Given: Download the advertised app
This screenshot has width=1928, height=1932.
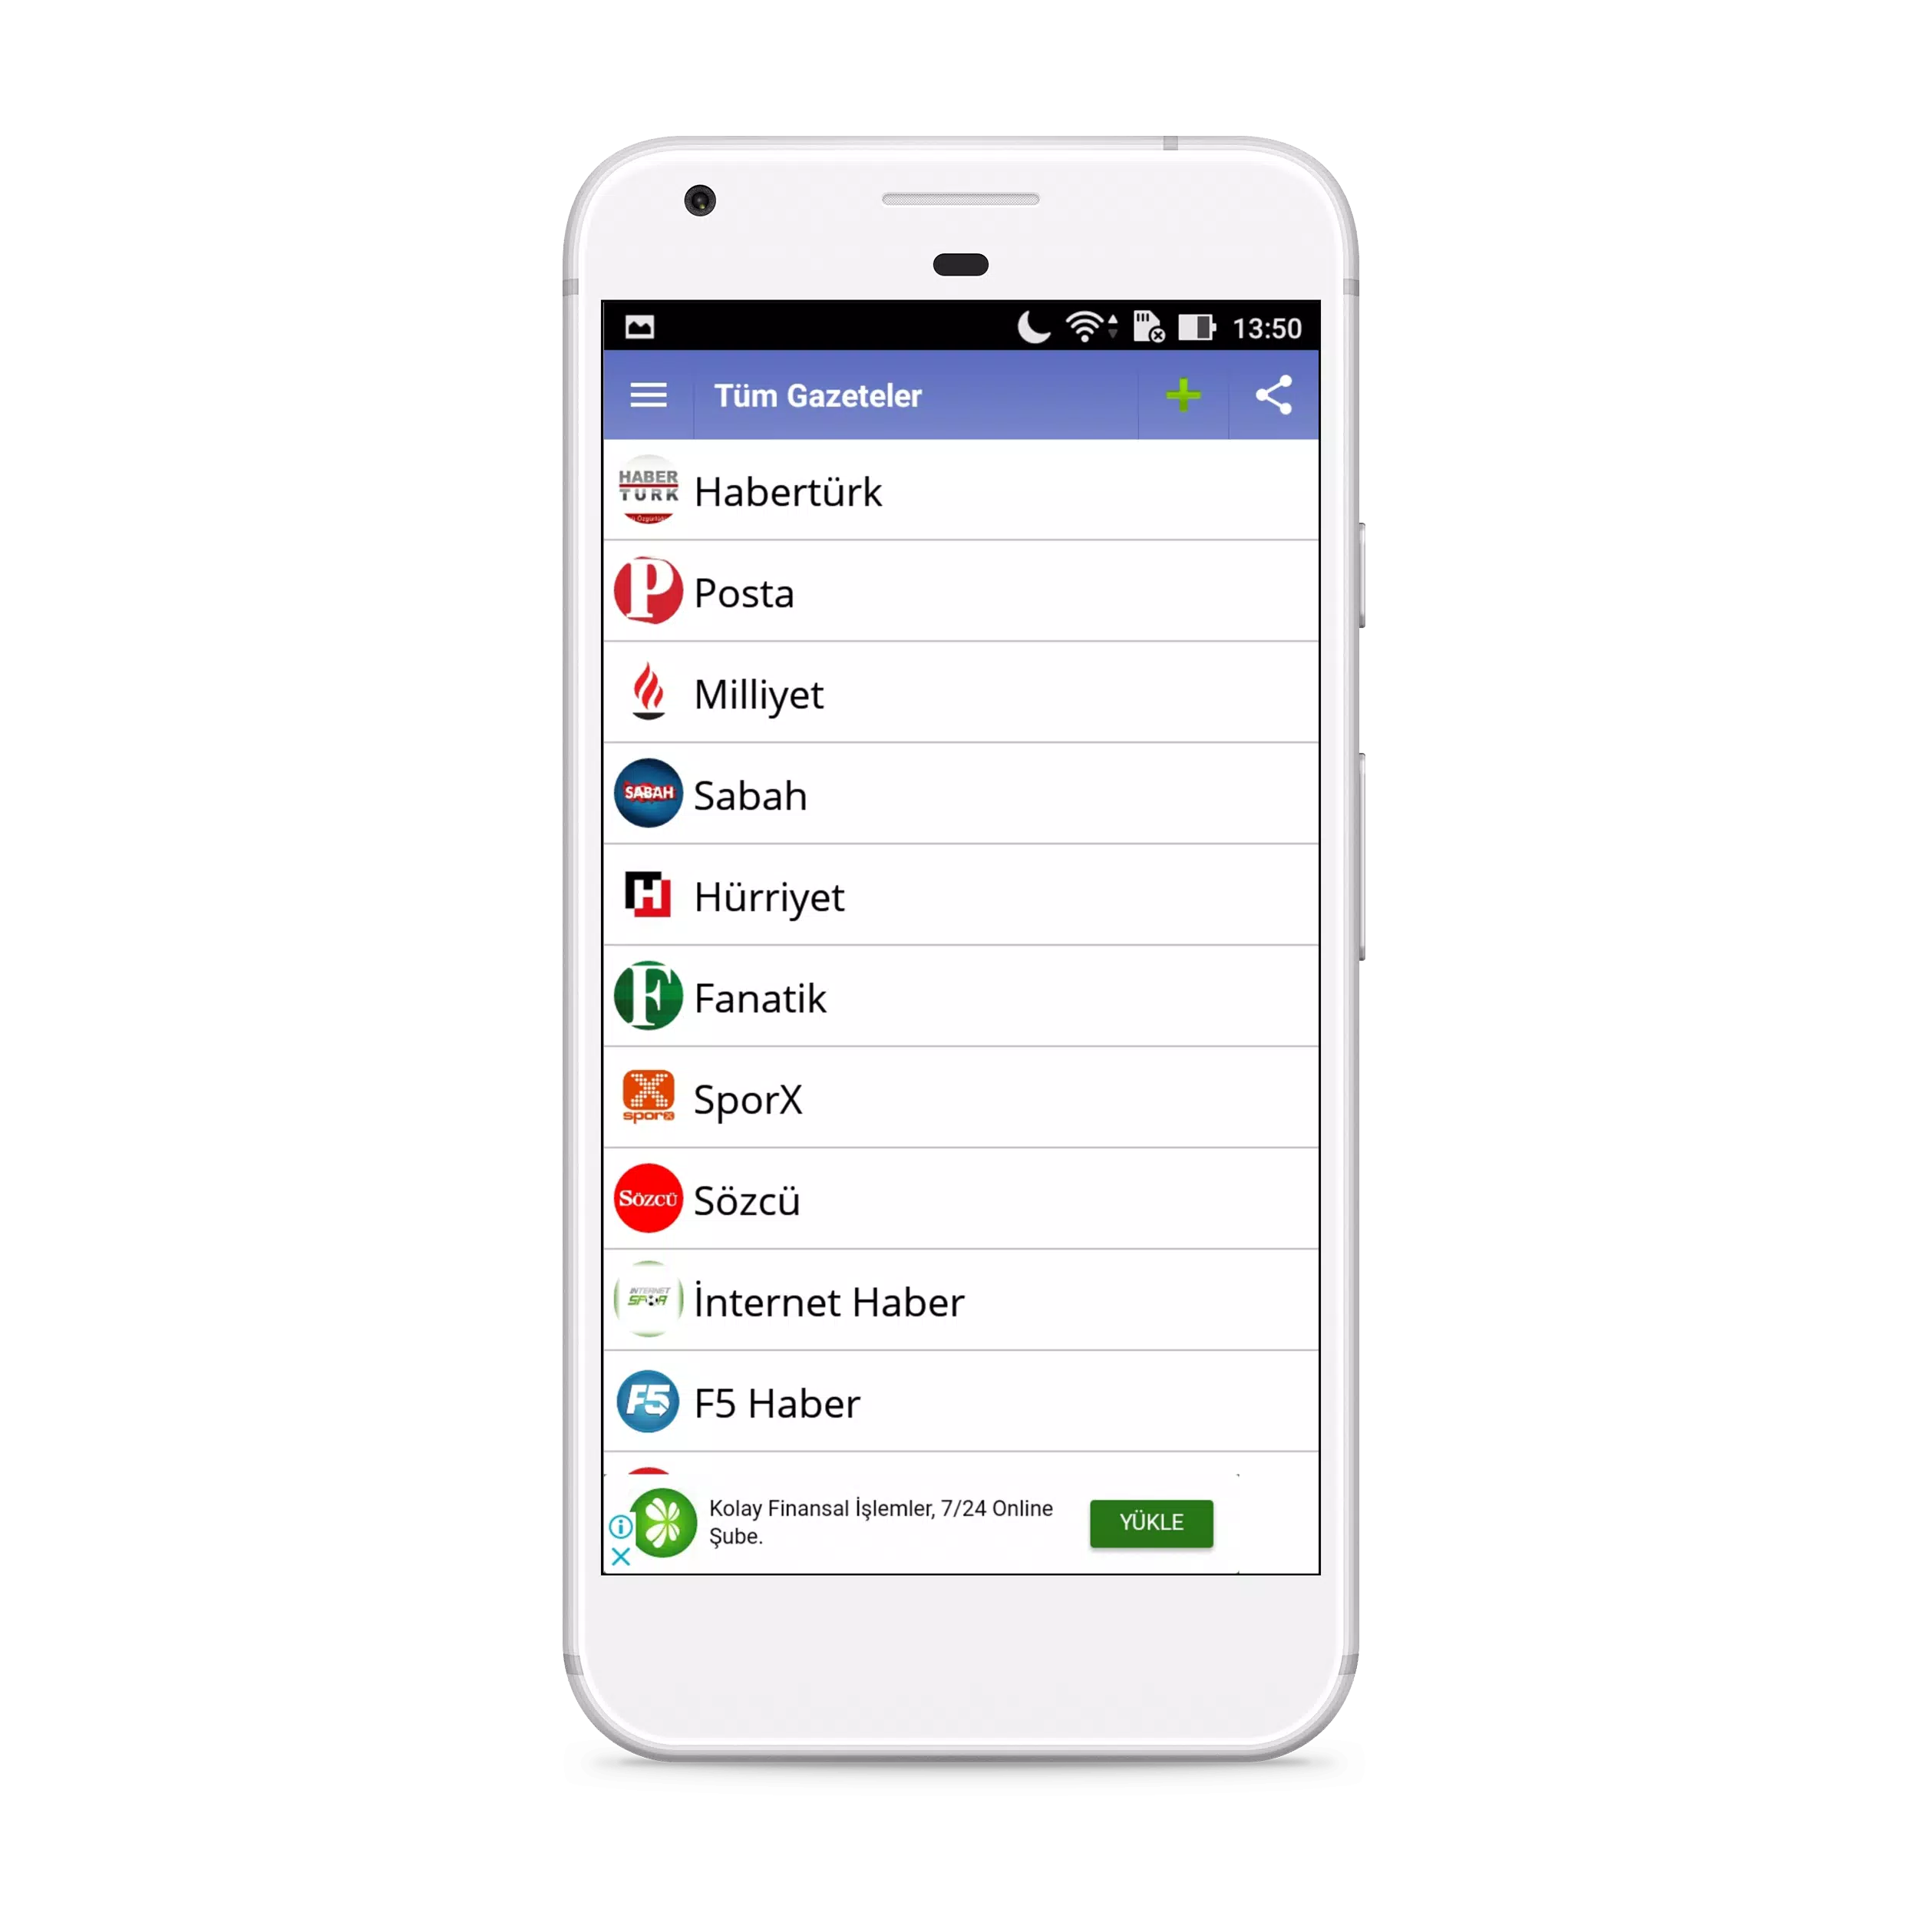Looking at the screenshot, I should click(x=1150, y=1522).
